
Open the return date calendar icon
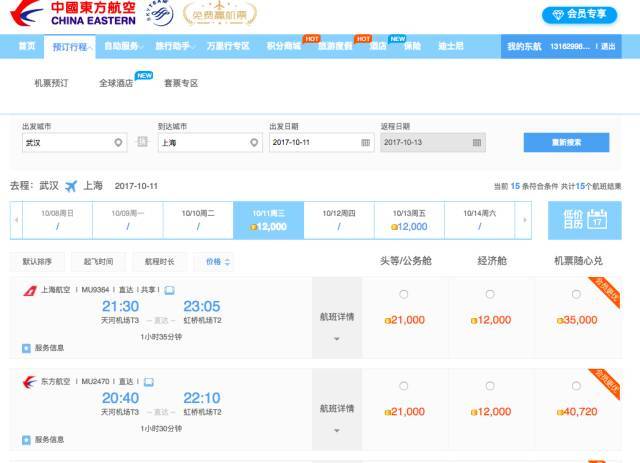tap(477, 142)
